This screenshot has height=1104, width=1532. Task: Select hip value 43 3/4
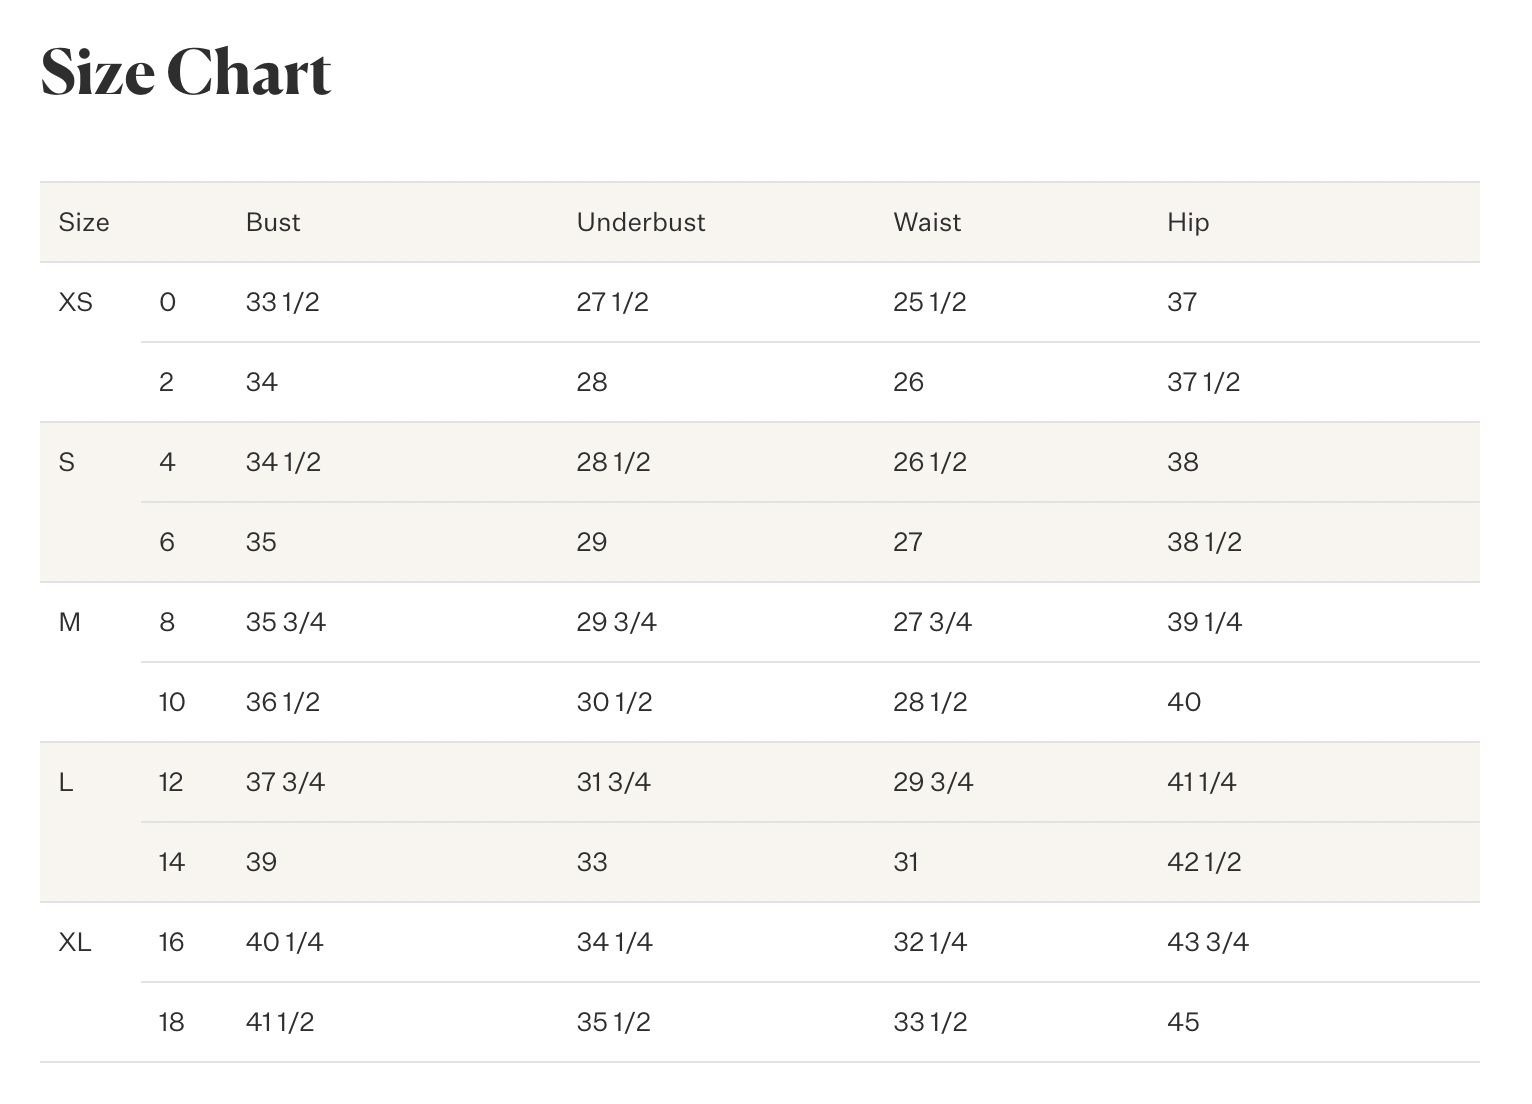coord(1208,942)
